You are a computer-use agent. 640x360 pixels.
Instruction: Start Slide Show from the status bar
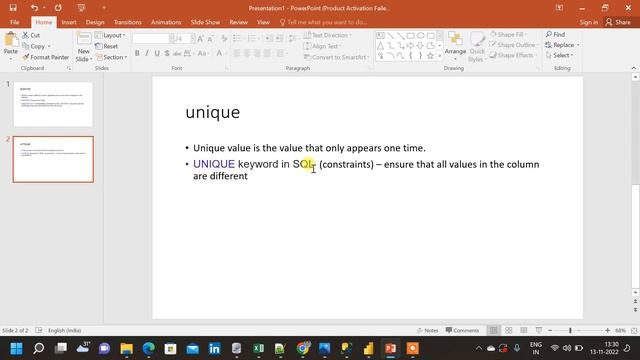click(x=539, y=330)
